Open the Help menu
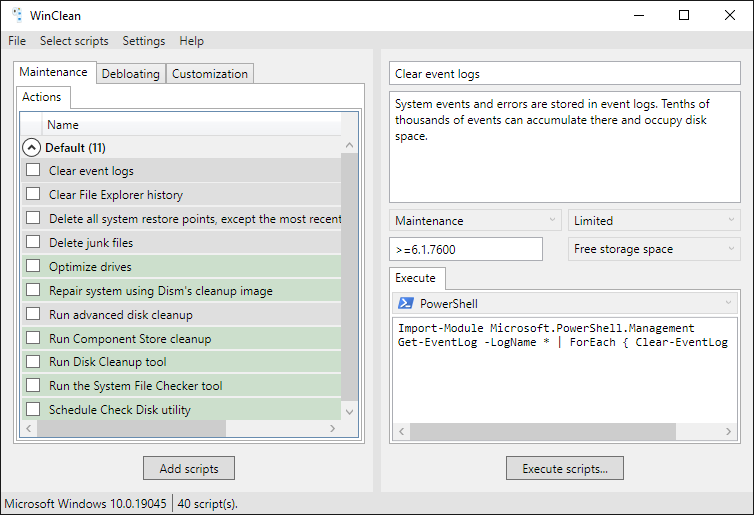This screenshot has width=754, height=515. click(191, 41)
